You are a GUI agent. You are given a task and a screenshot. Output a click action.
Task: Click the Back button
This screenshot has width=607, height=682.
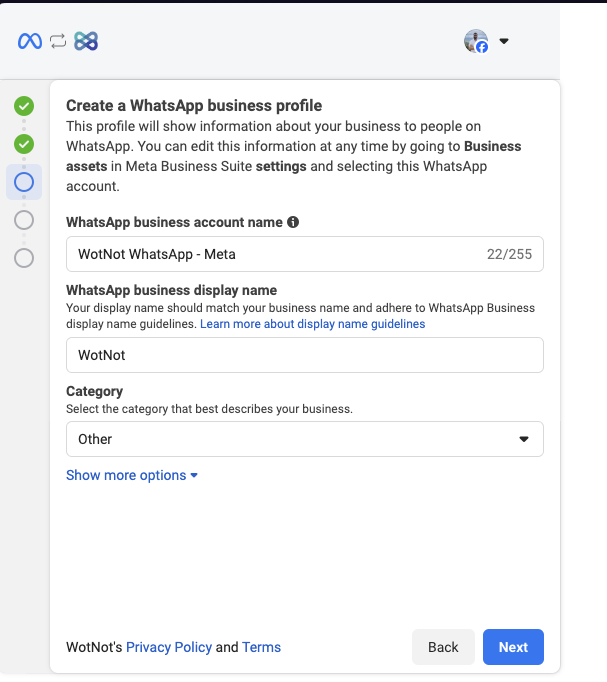point(443,647)
